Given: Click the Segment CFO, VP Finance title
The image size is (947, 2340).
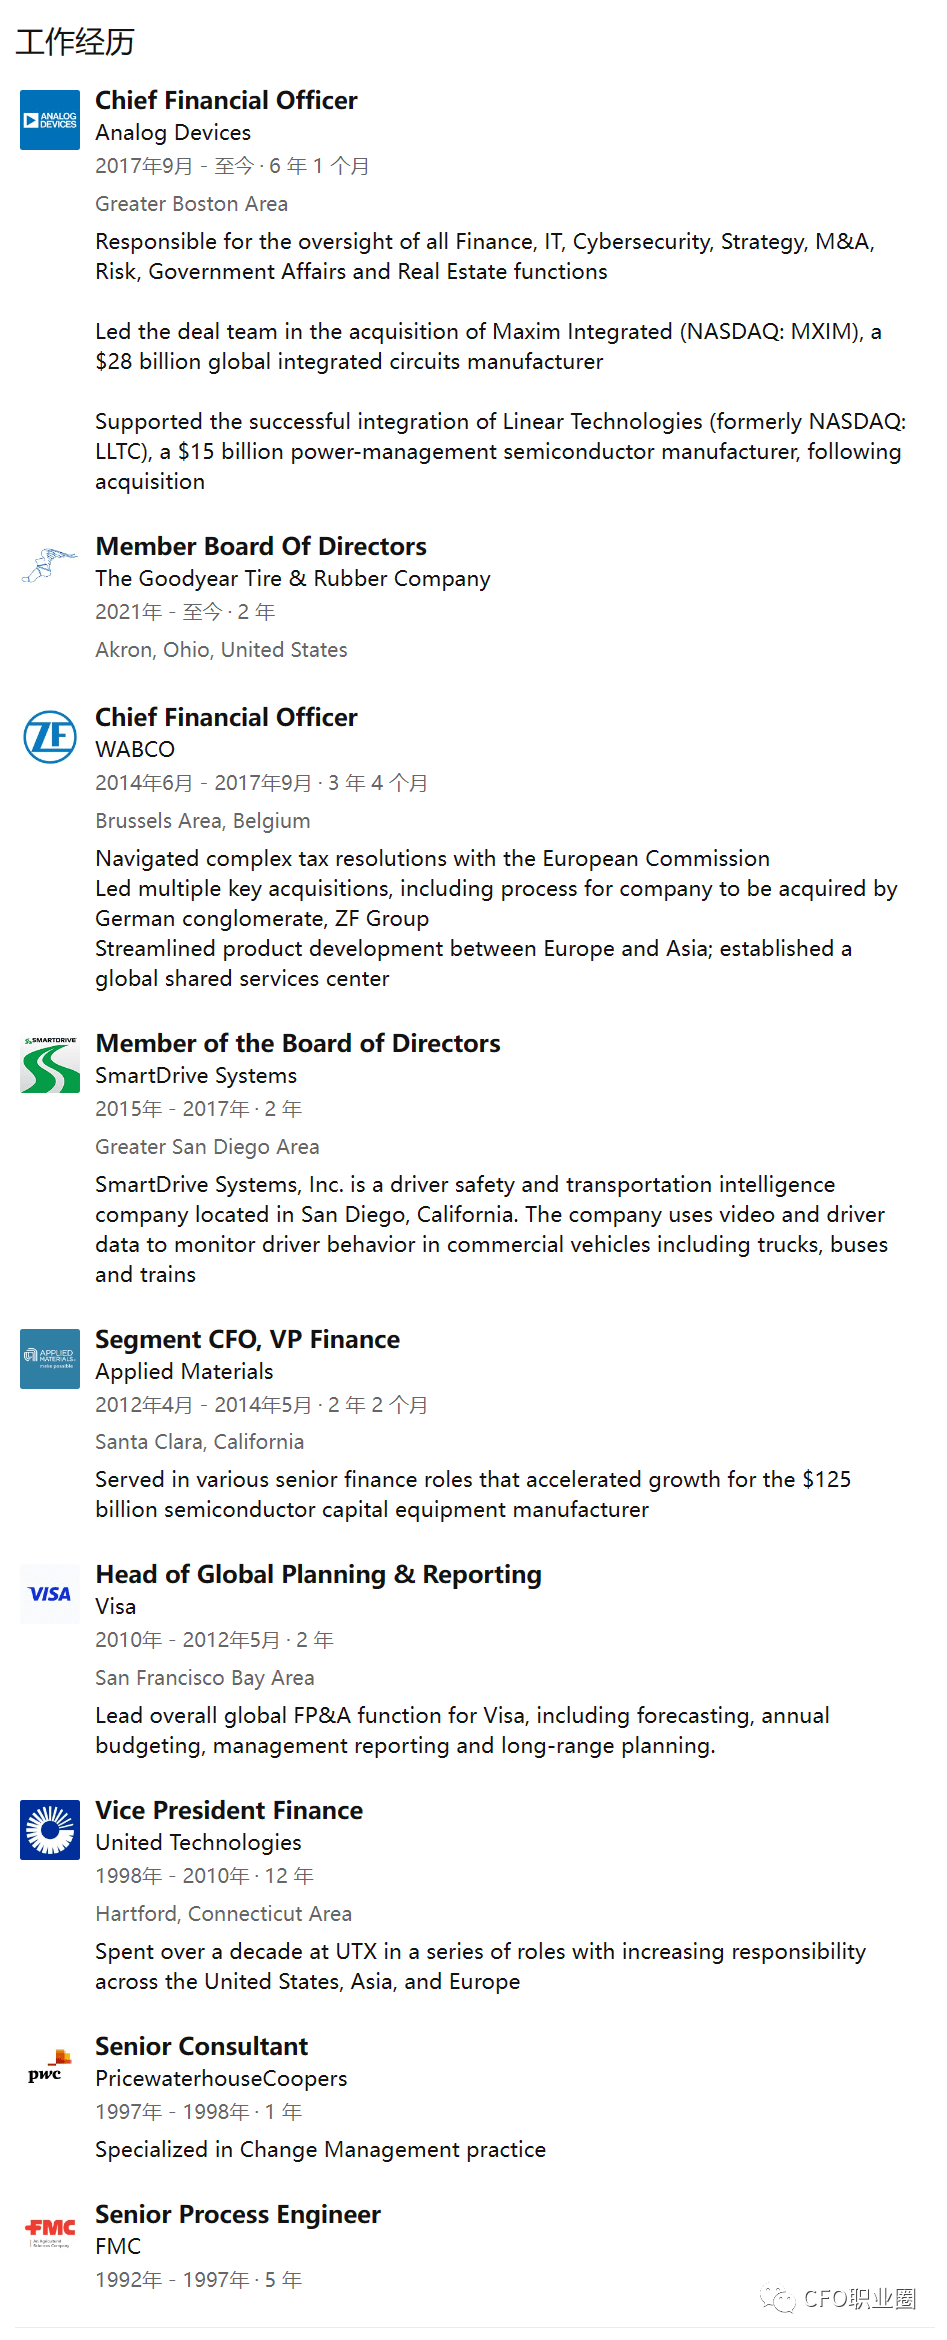Looking at the screenshot, I should 247,1340.
